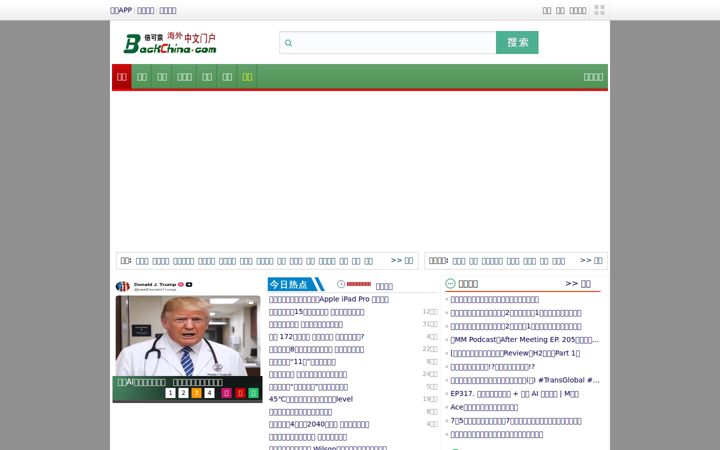This screenshot has height=450, width=720.
Task: Click the green 搜索 search button
Action: pyautogui.click(x=517, y=42)
